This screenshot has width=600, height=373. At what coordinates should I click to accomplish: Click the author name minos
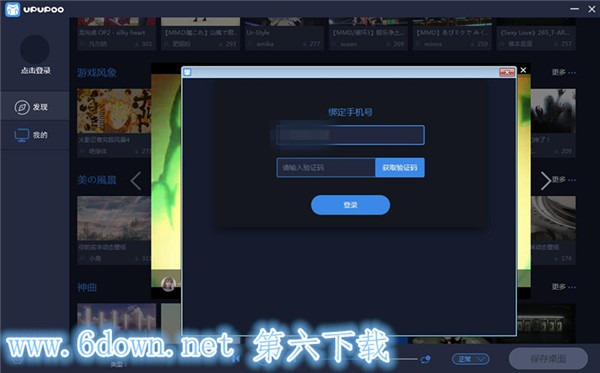click(x=433, y=44)
